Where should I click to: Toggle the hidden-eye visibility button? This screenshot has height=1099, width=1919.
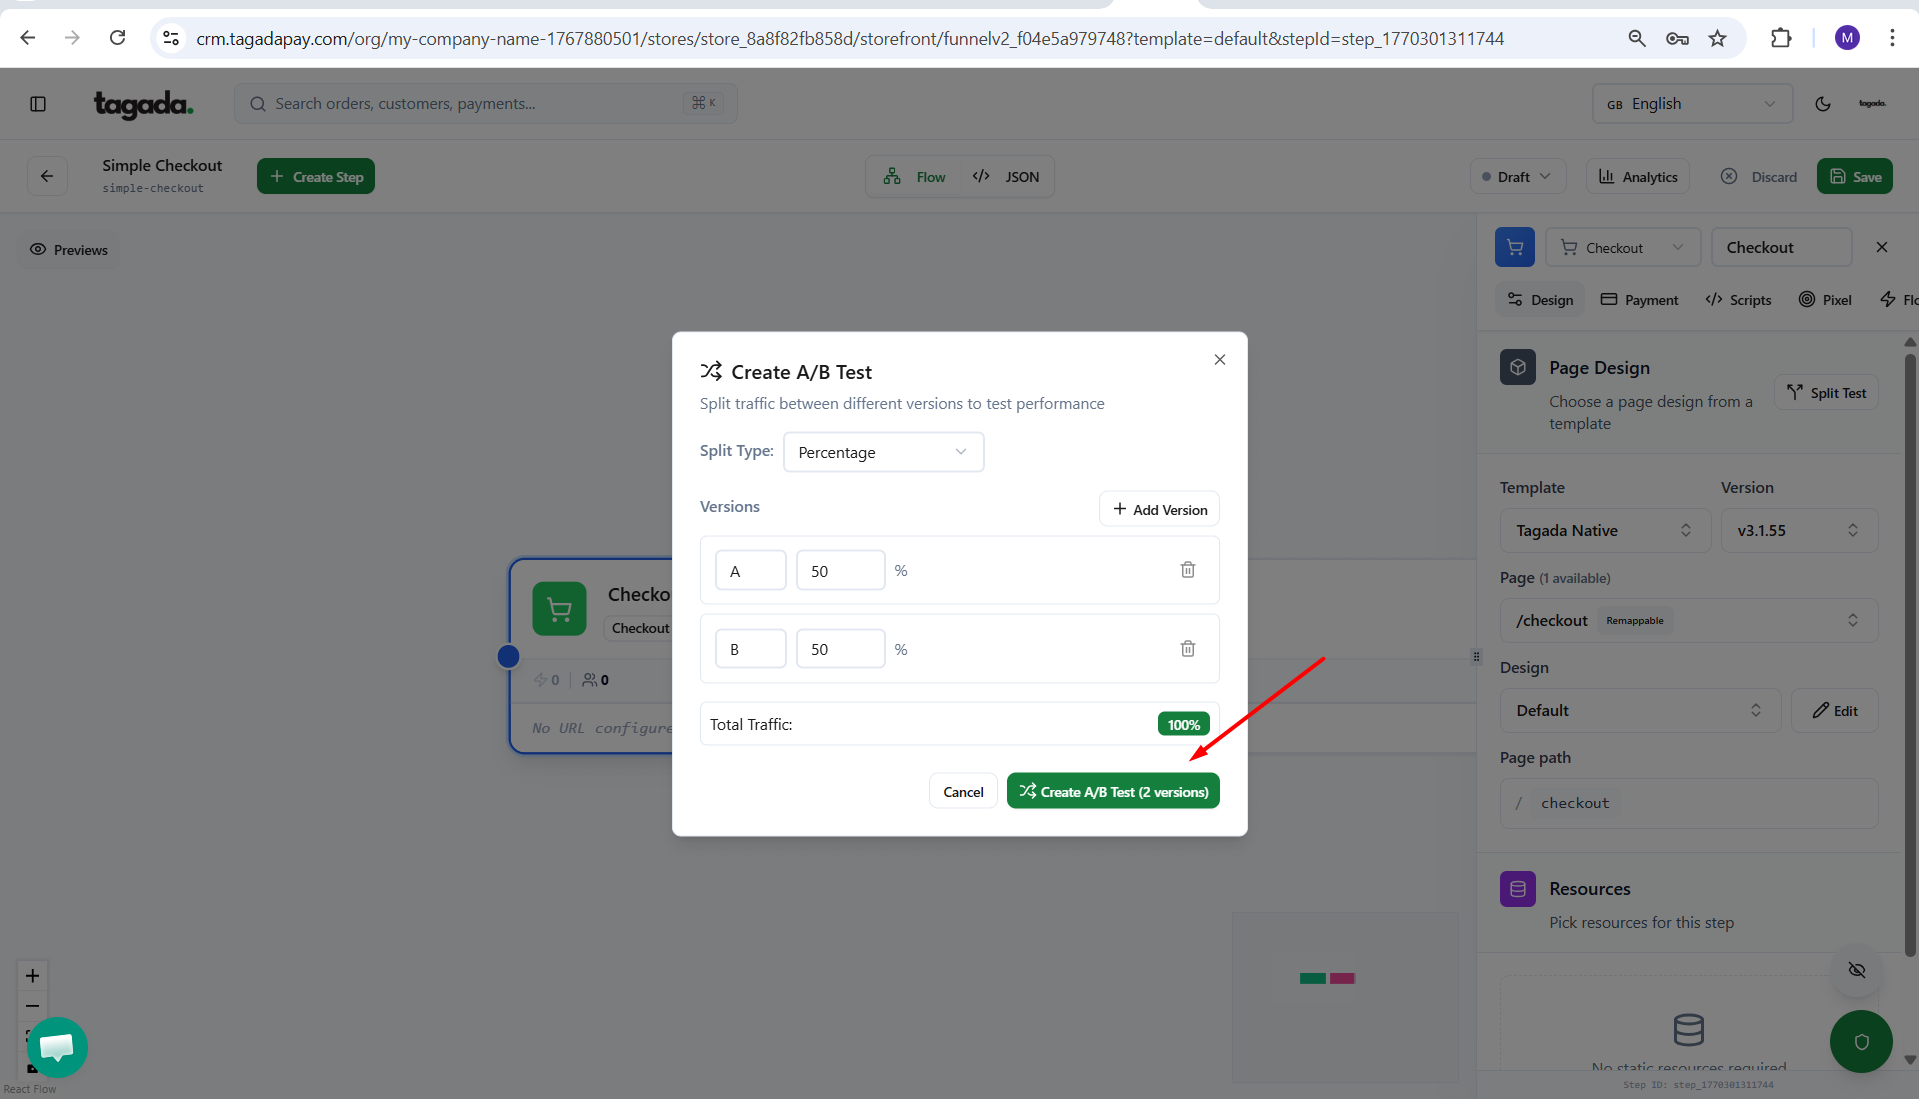pos(1856,970)
